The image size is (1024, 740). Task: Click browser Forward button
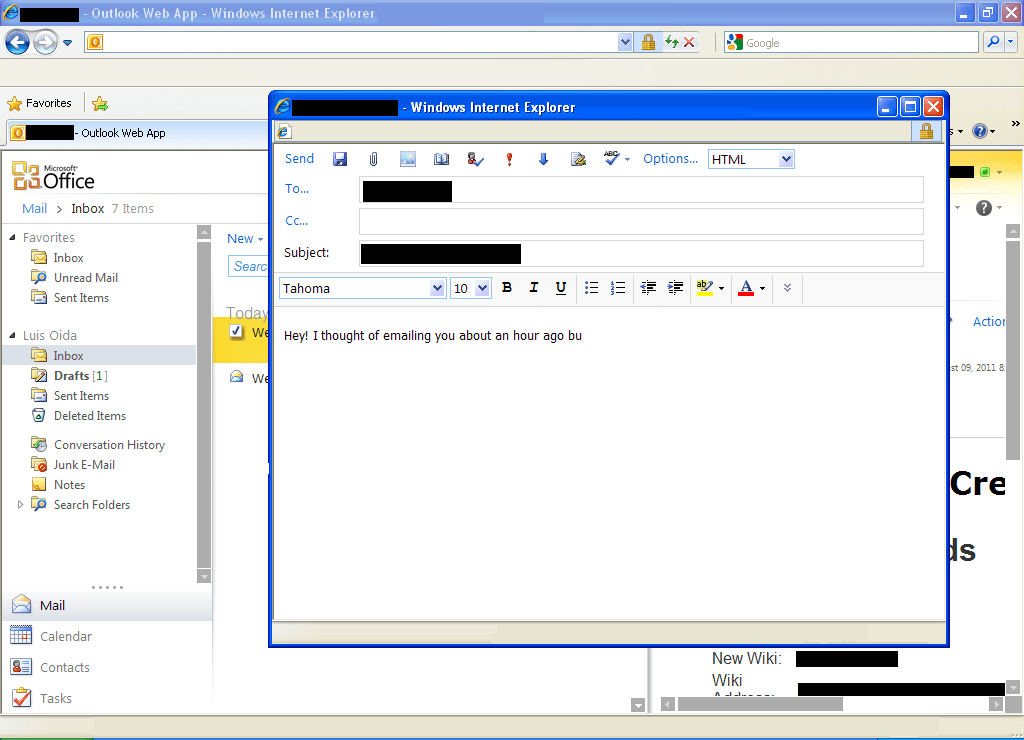(x=44, y=43)
